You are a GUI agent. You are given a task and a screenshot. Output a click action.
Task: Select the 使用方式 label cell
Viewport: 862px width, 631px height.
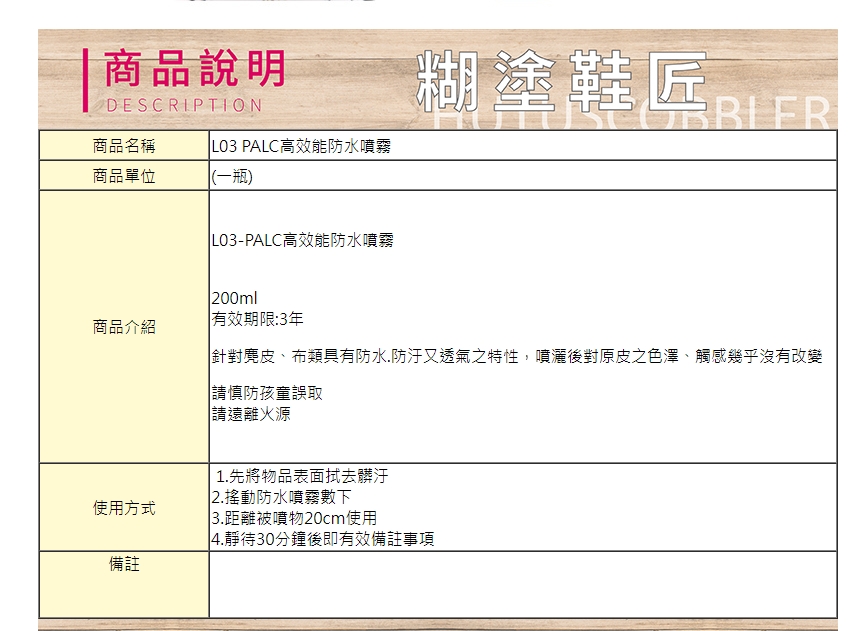tap(124, 508)
